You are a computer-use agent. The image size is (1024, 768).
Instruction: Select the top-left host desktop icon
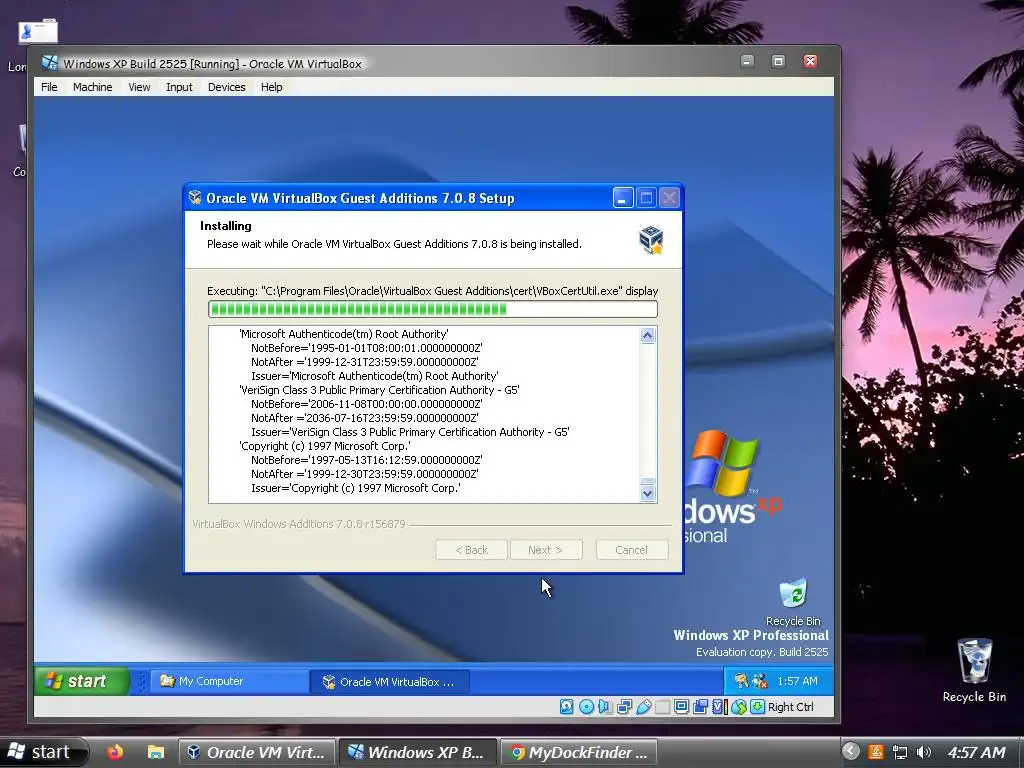pyautogui.click(x=38, y=32)
